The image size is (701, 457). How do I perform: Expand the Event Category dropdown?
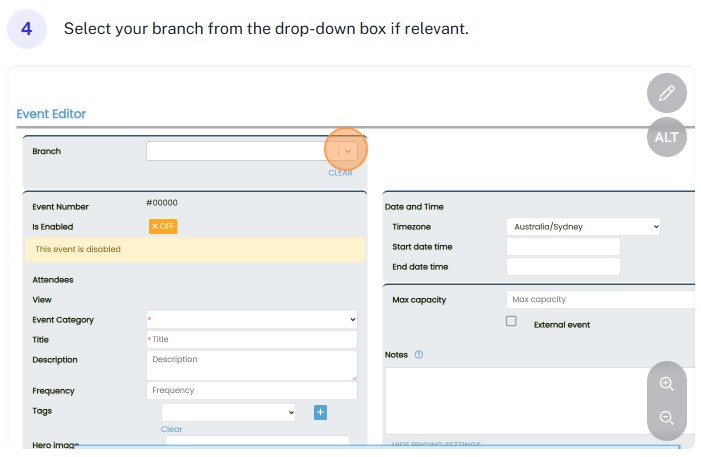point(251,320)
